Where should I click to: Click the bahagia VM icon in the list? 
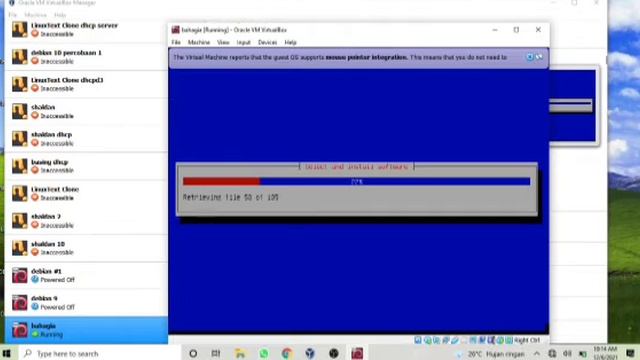tap(19, 330)
